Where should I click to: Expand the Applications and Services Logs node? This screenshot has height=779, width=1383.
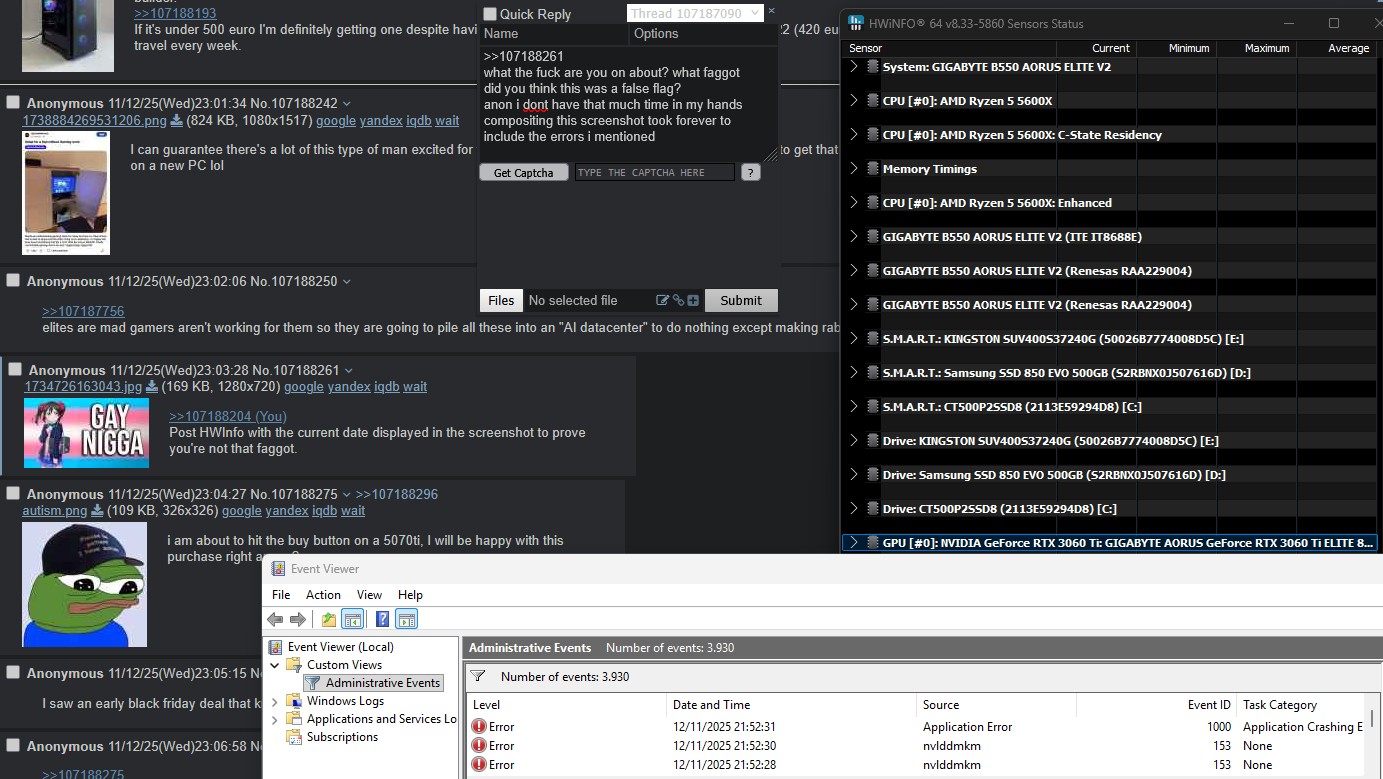tap(275, 719)
